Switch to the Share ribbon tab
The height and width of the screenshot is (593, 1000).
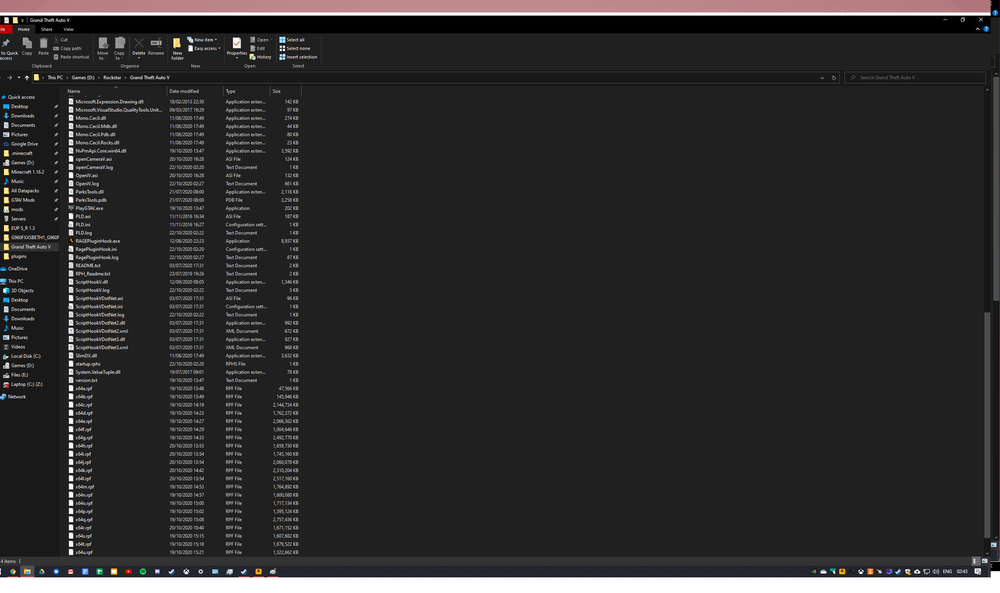coord(47,29)
